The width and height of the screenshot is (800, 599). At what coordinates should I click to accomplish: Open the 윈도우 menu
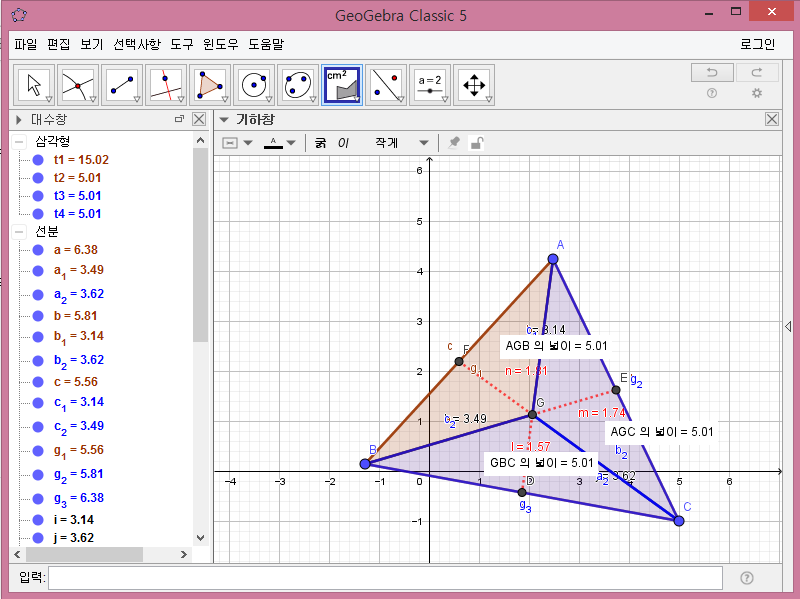[221, 44]
